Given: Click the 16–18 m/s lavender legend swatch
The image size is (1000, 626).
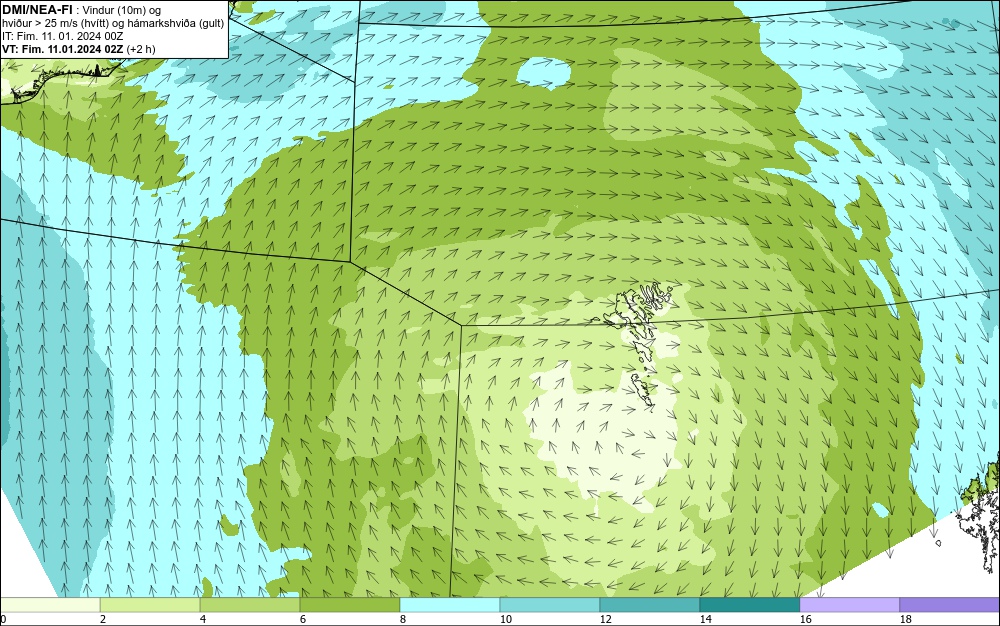Looking at the screenshot, I should (x=849, y=605).
